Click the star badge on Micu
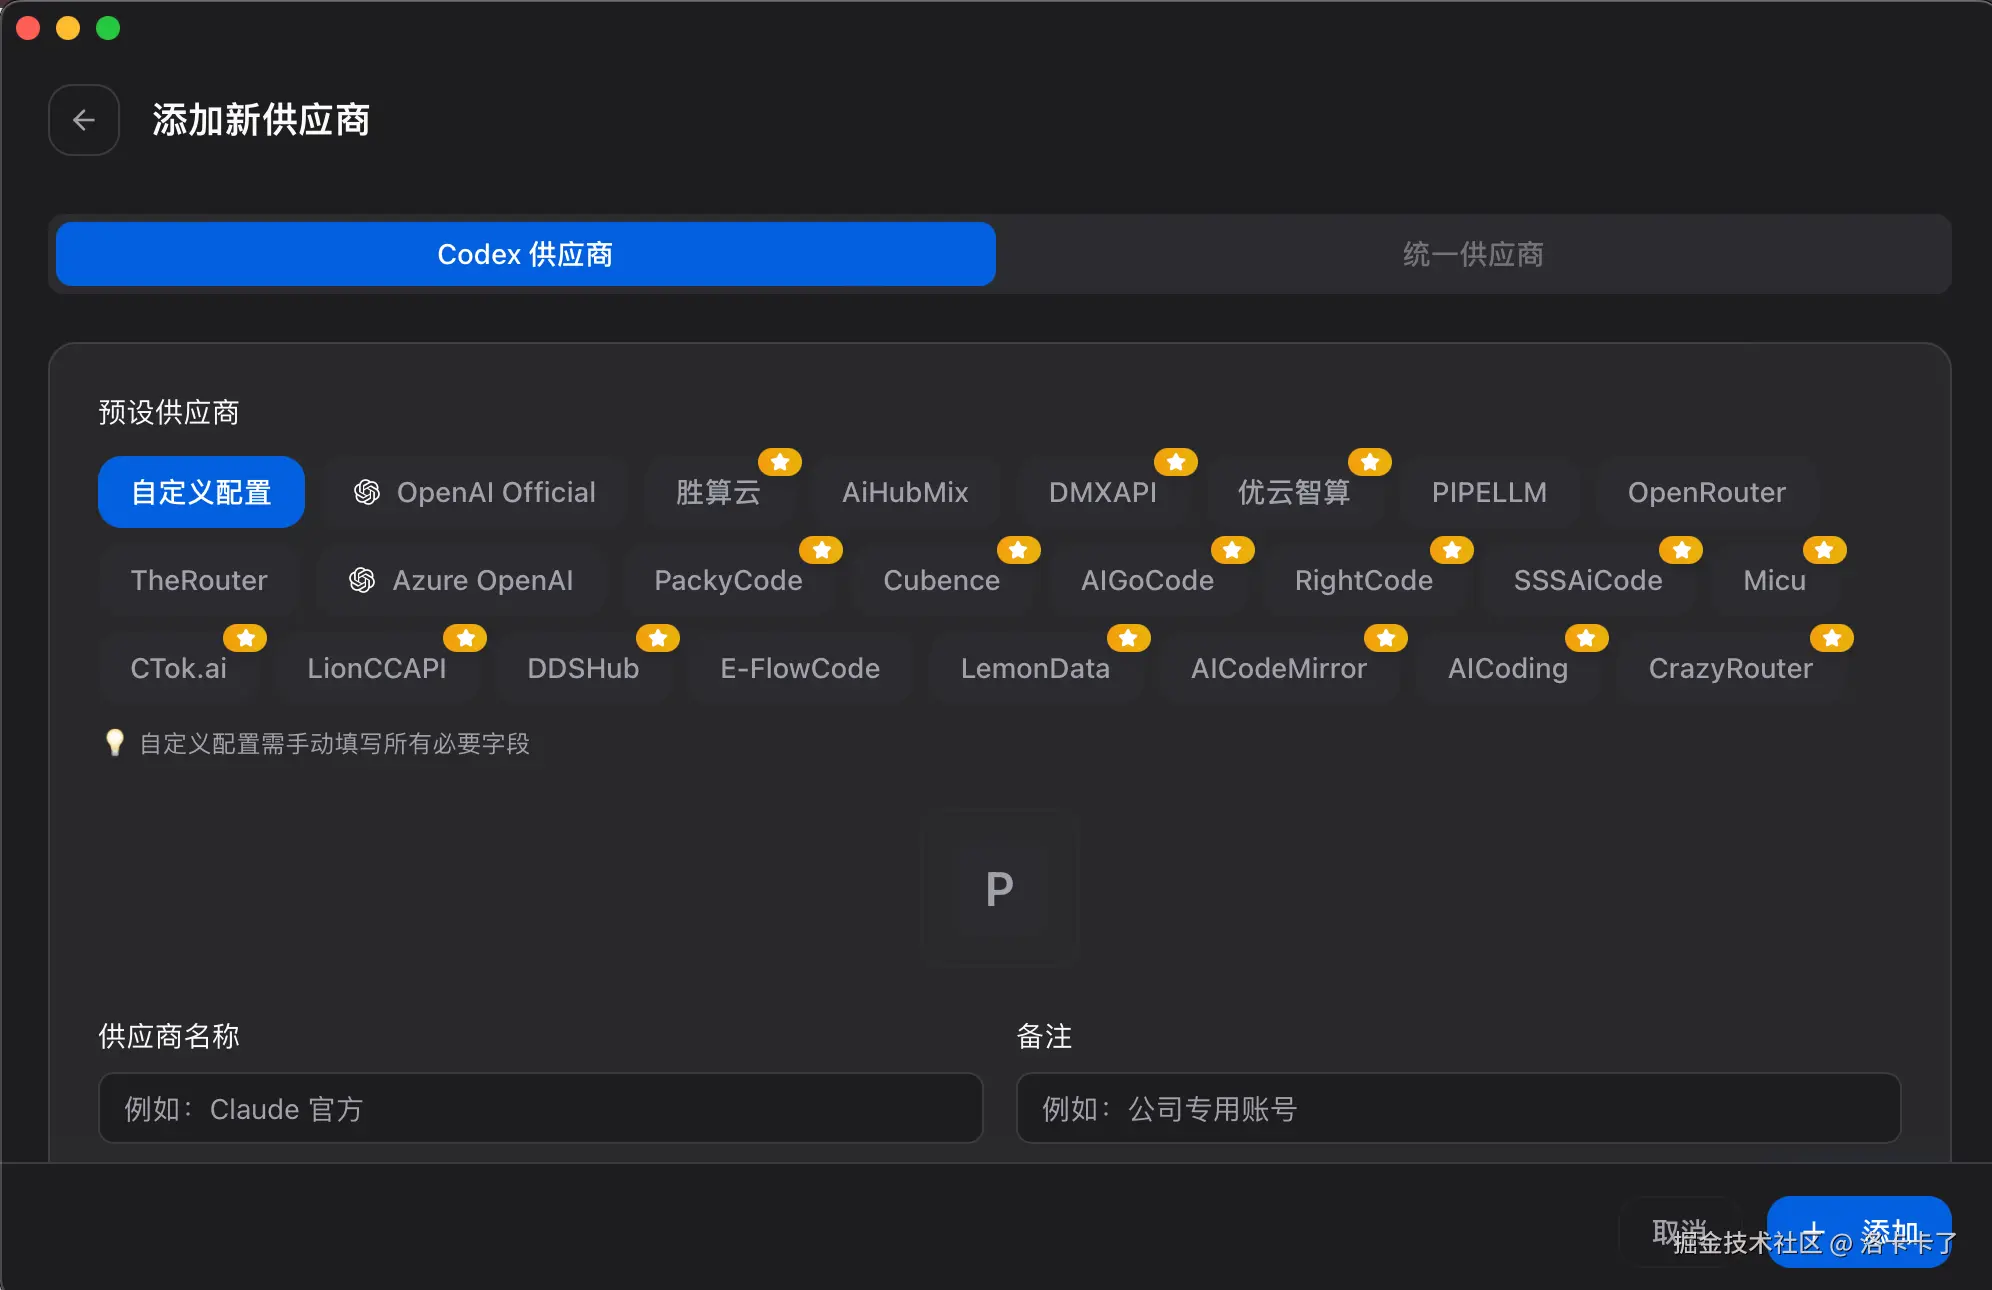This screenshot has width=1992, height=1290. (x=1825, y=550)
